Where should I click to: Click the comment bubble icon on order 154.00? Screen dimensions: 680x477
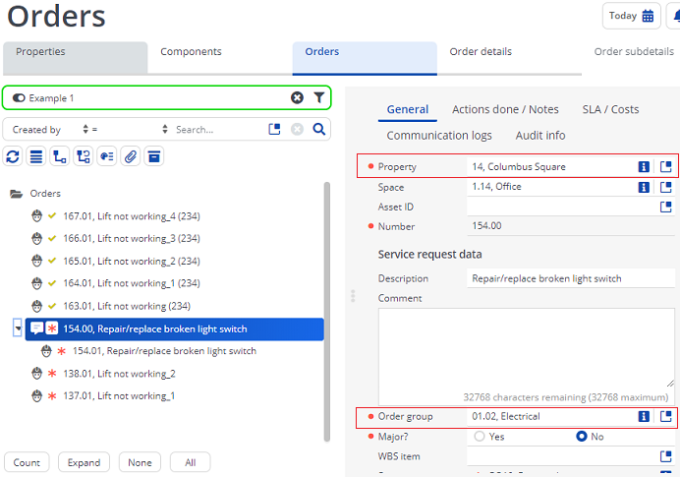click(x=37, y=328)
